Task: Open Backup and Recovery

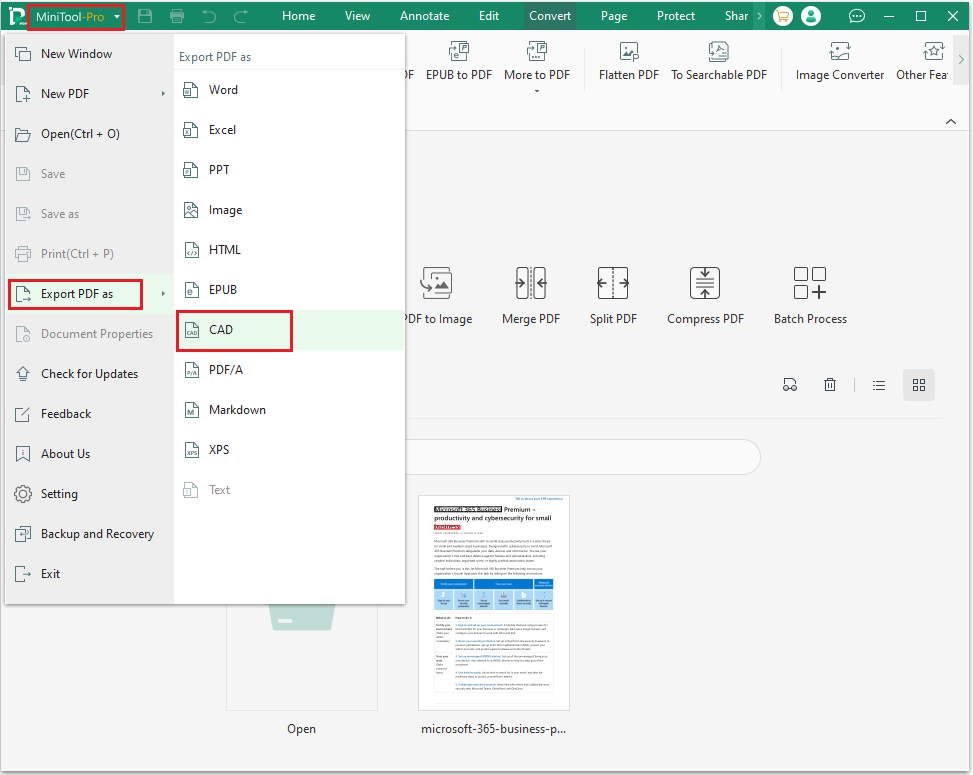Action: coord(90,534)
